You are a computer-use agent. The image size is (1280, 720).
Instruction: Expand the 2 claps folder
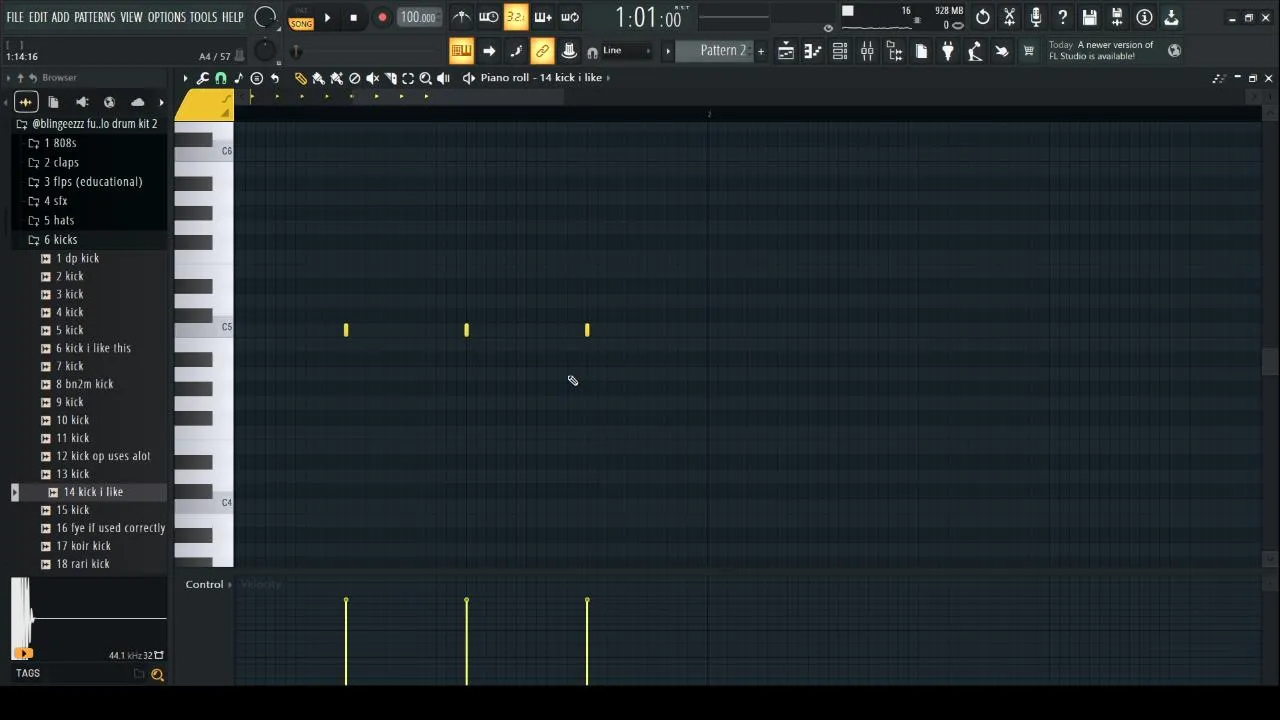click(x=61, y=163)
